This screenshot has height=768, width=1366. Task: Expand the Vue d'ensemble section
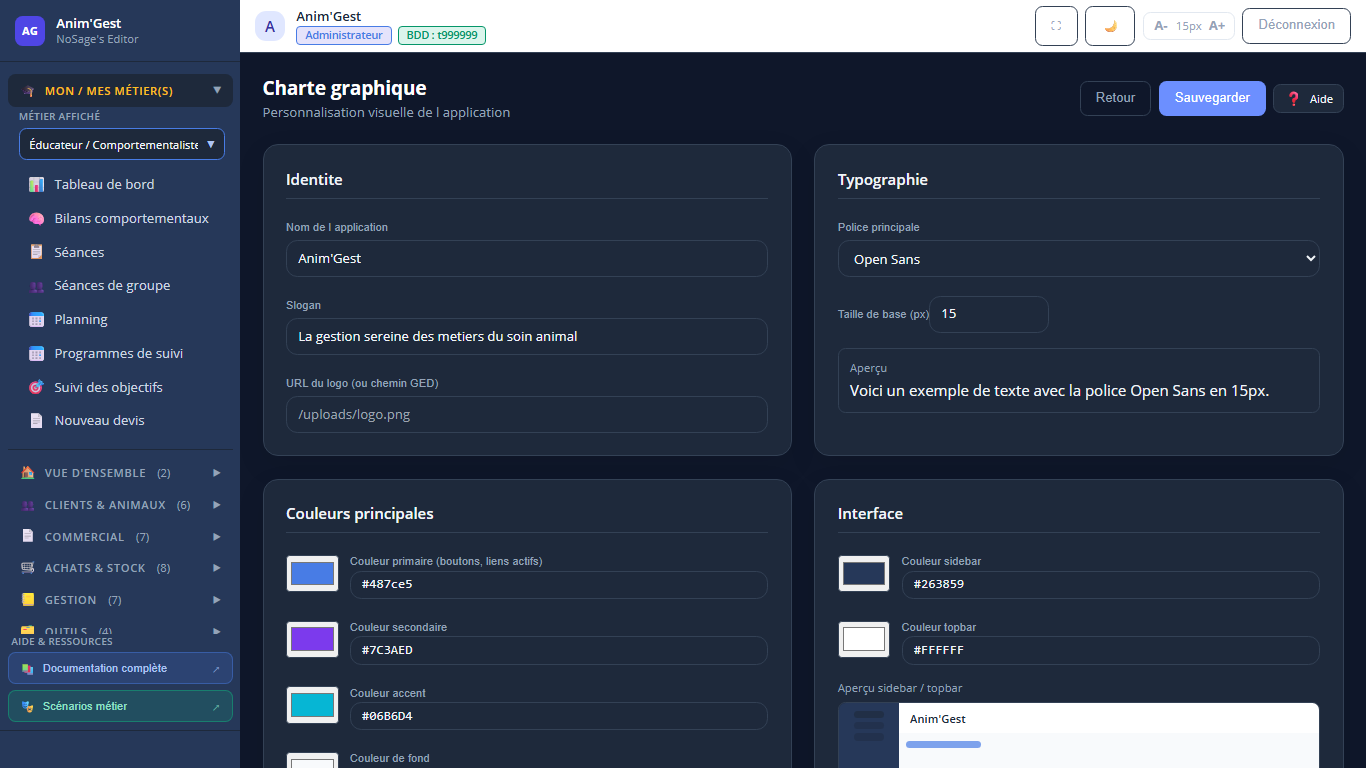pos(120,473)
